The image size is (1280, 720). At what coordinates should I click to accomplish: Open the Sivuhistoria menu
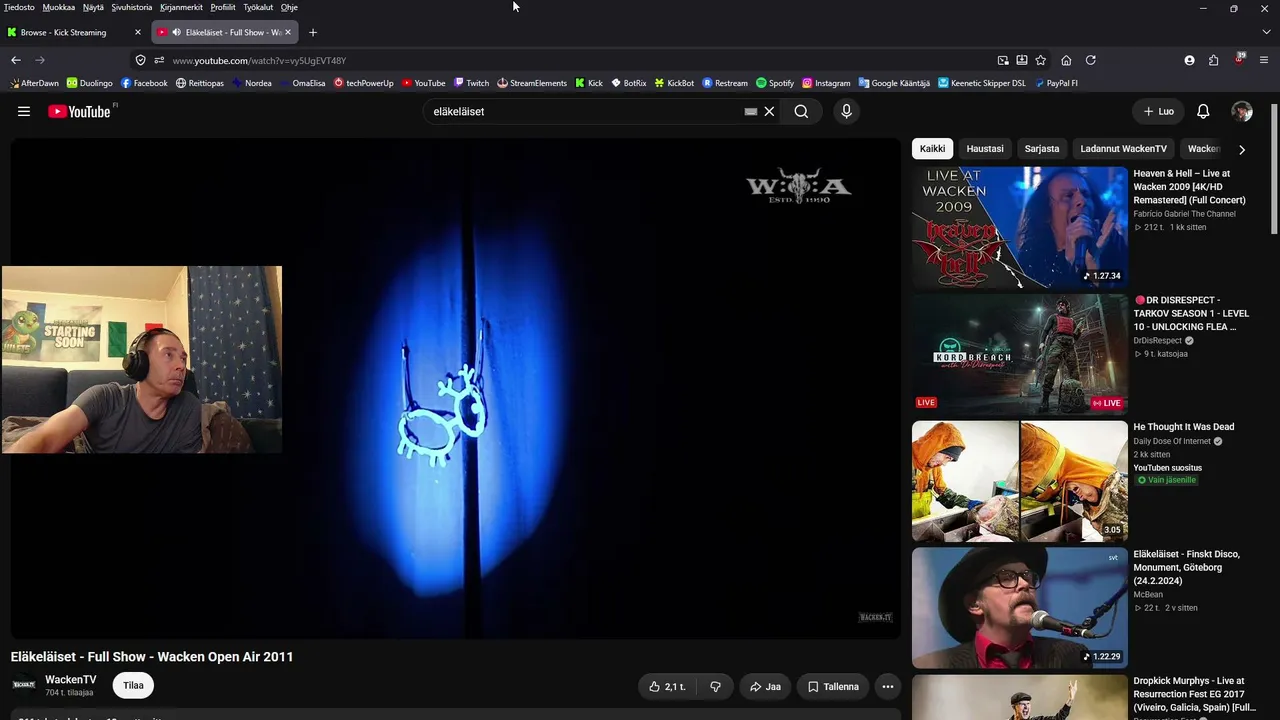pos(132,7)
